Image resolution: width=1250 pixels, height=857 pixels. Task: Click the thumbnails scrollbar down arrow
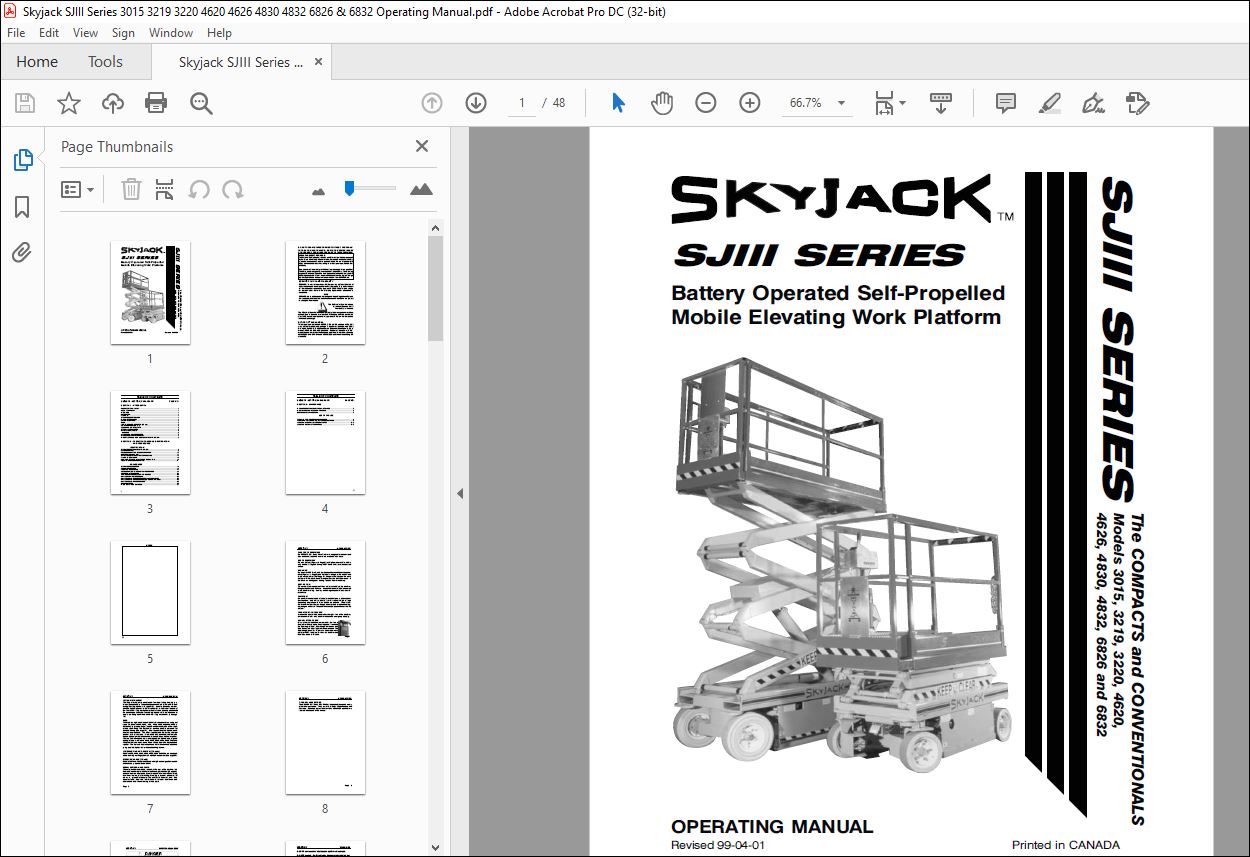pos(435,847)
